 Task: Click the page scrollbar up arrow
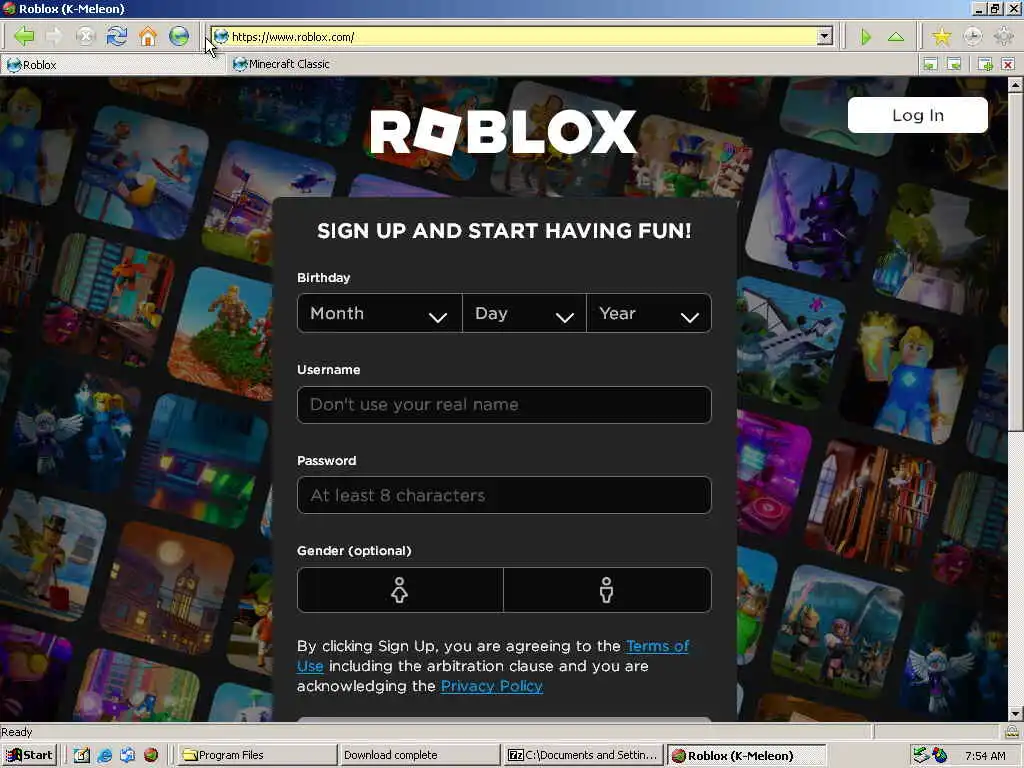pyautogui.click(x=1016, y=85)
